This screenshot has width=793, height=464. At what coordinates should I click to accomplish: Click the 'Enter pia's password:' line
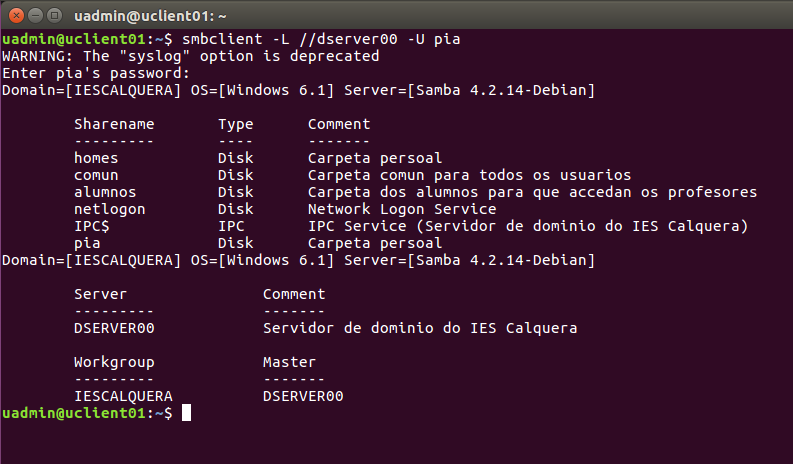[96, 73]
